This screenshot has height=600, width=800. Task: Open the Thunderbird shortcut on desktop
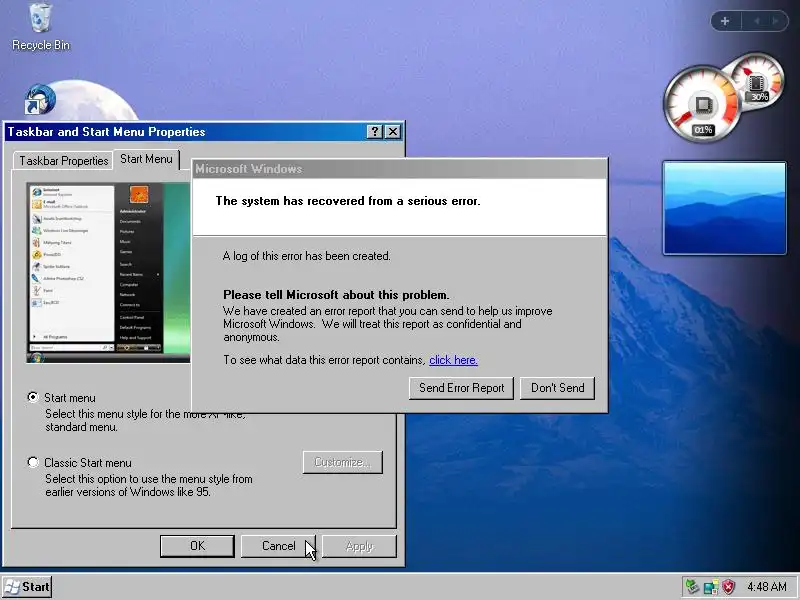coord(40,99)
